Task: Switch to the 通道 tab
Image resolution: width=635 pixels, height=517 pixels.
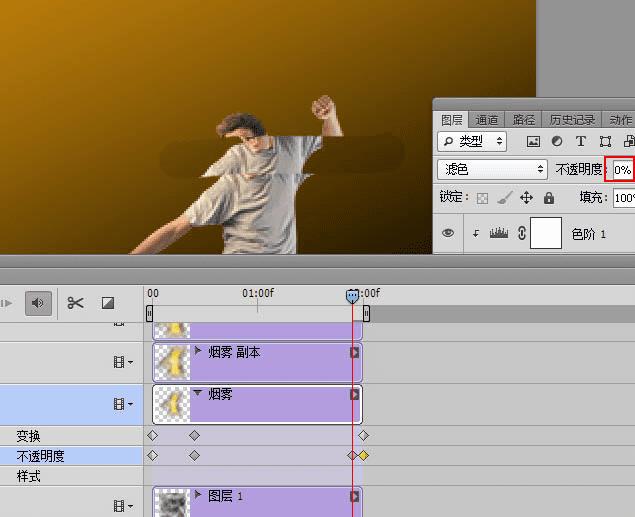Action: tap(487, 120)
